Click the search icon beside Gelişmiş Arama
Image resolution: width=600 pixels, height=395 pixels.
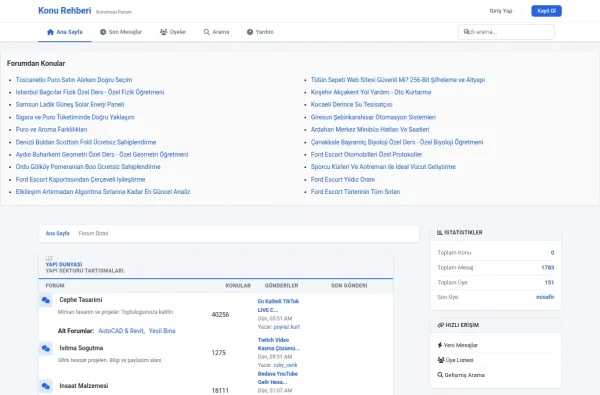pos(440,375)
